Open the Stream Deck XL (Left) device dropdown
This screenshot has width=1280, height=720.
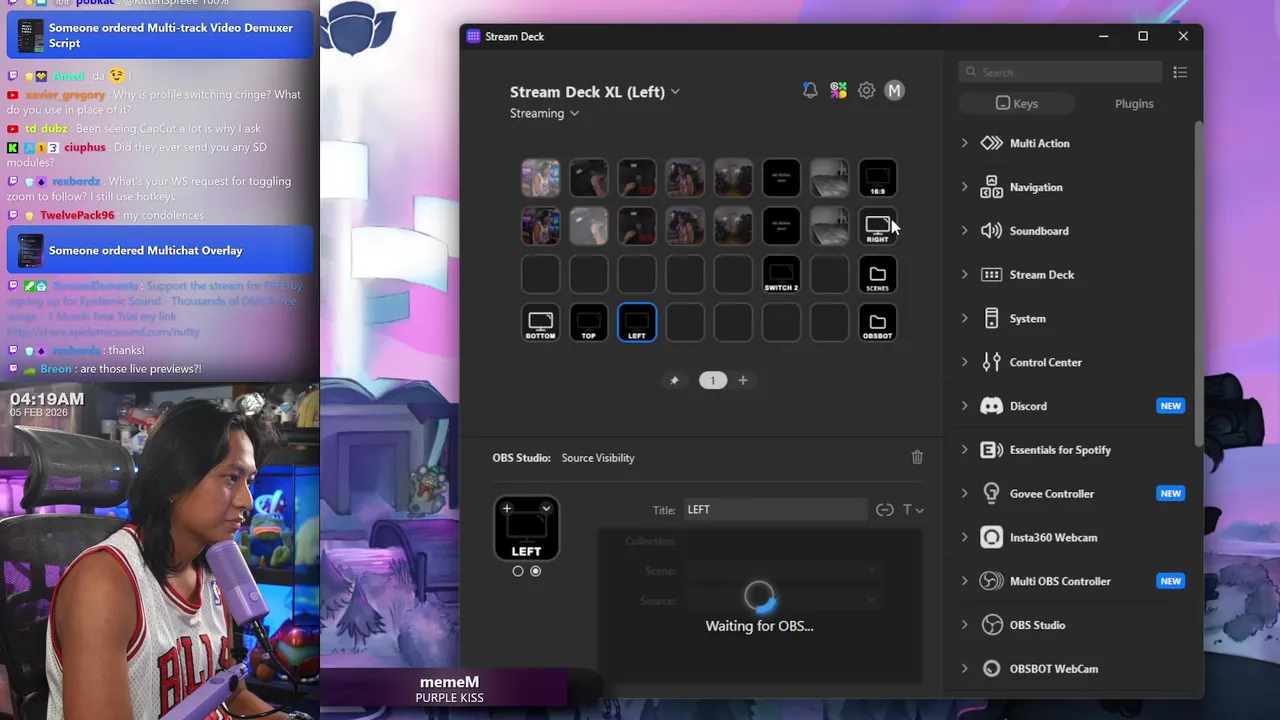[x=595, y=91]
